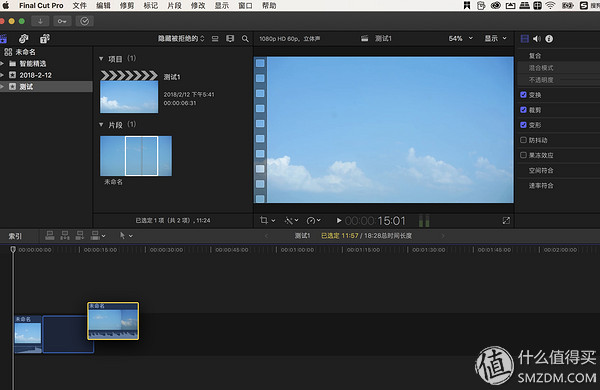This screenshot has height=390, width=600.
Task: Select the gap clip in storyline
Action: 68,334
